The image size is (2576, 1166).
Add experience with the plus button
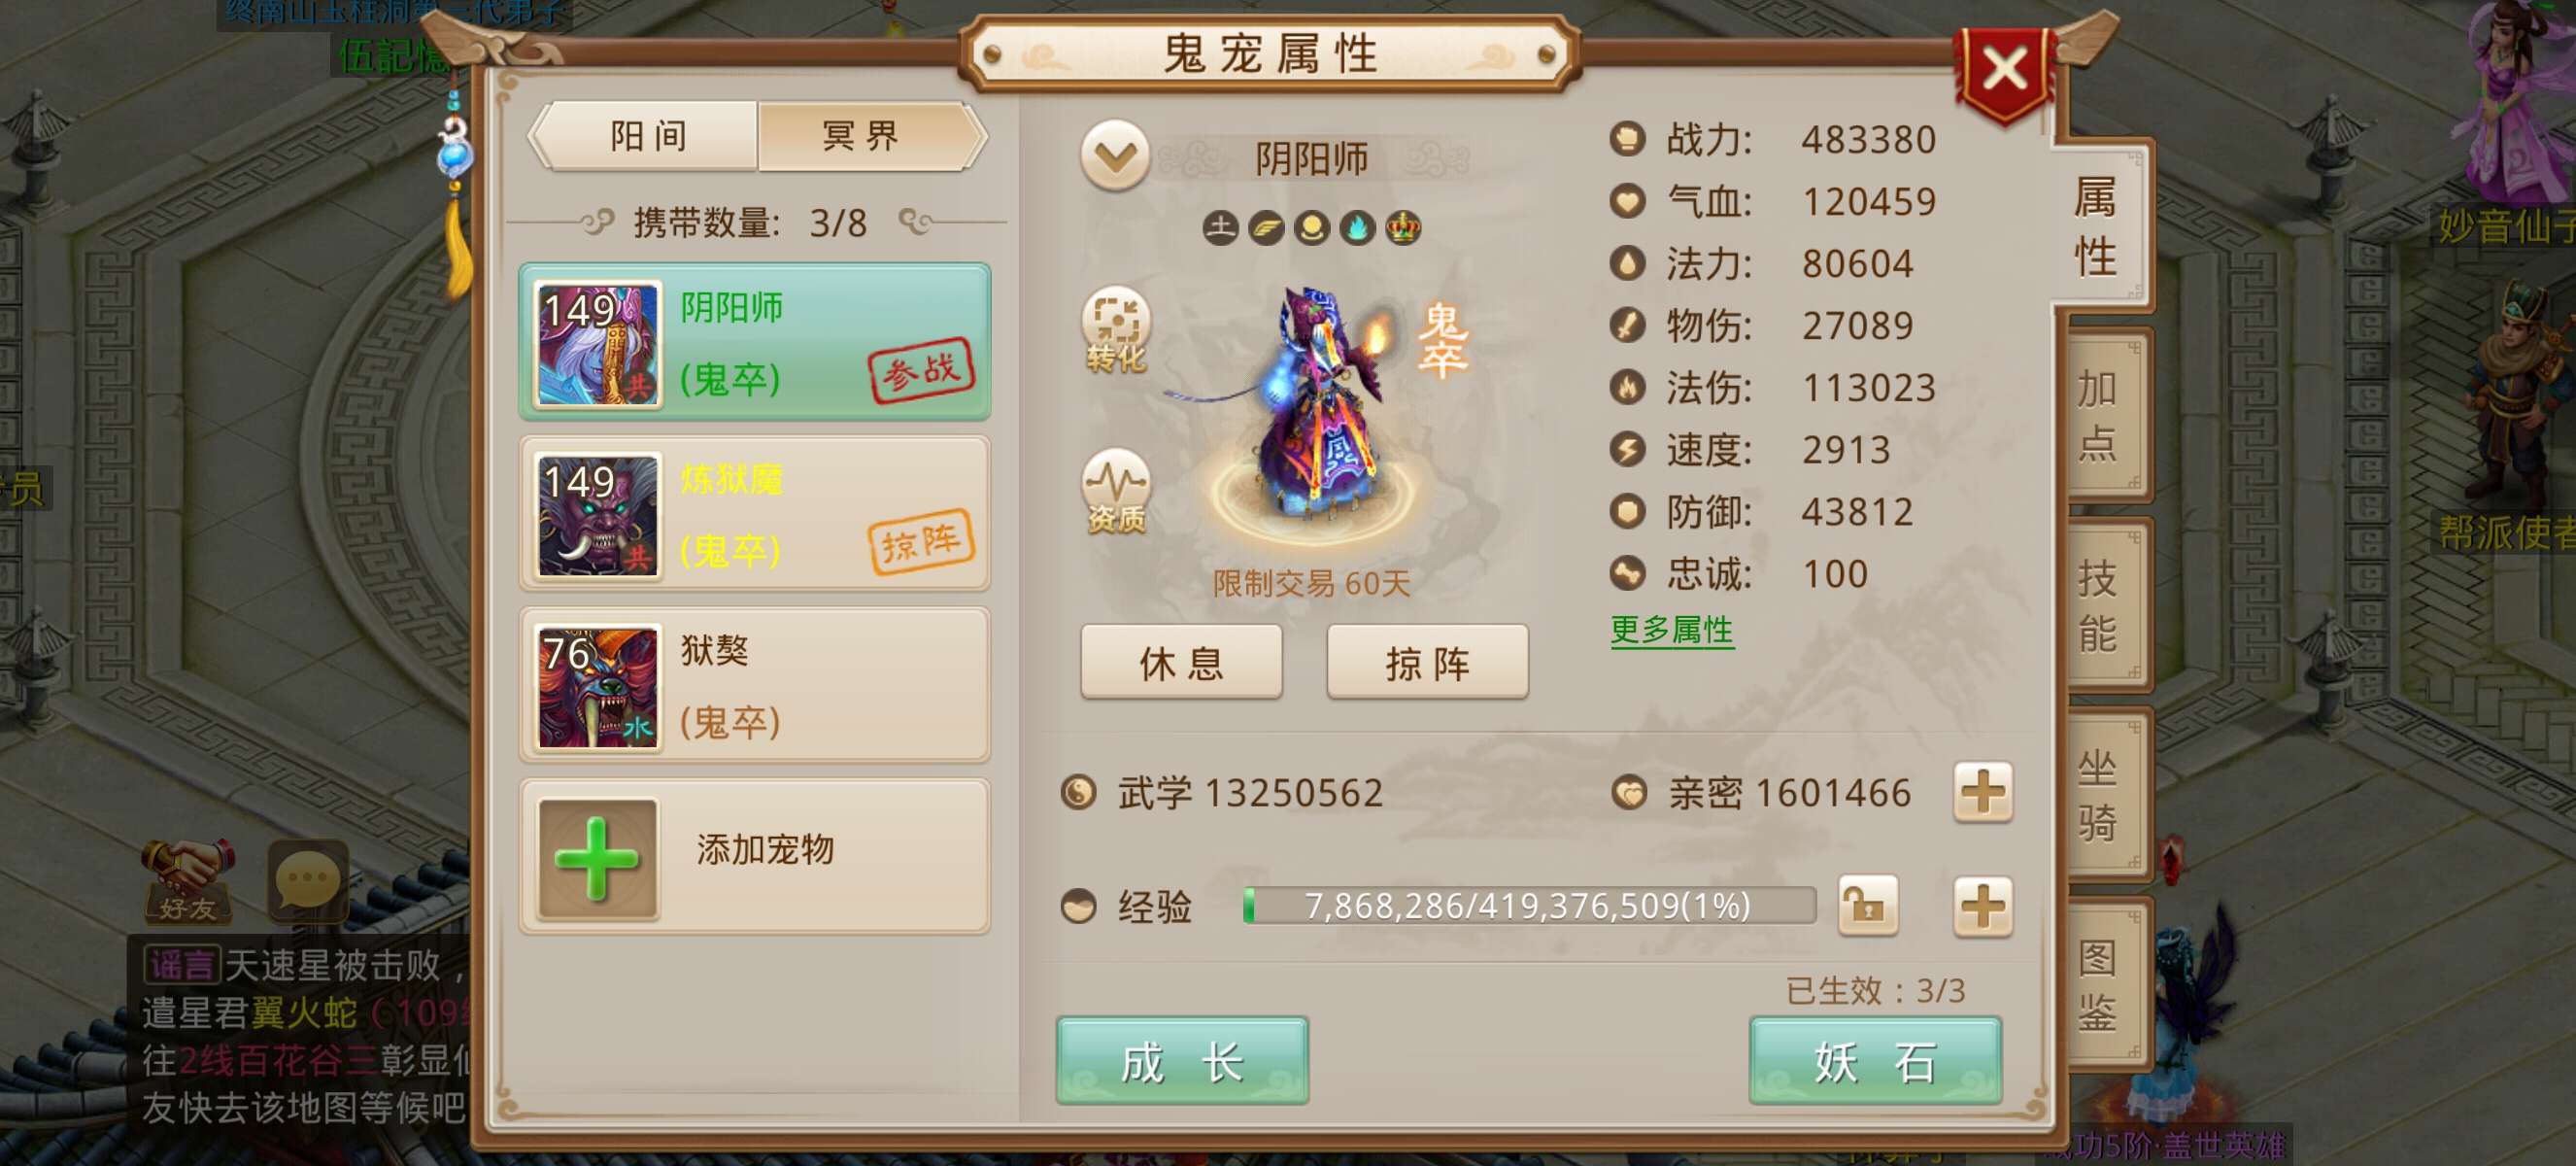coord(1982,906)
